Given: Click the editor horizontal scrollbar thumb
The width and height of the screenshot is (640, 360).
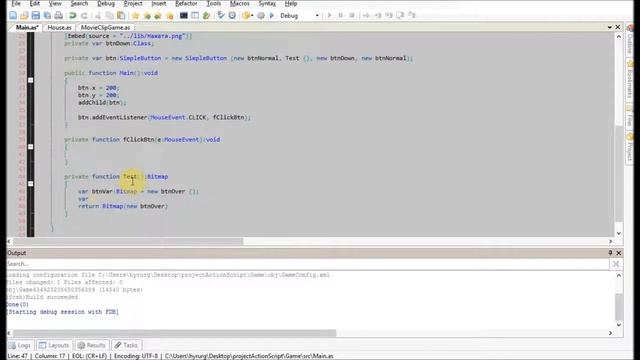Looking at the screenshot, I should [x=128, y=242].
